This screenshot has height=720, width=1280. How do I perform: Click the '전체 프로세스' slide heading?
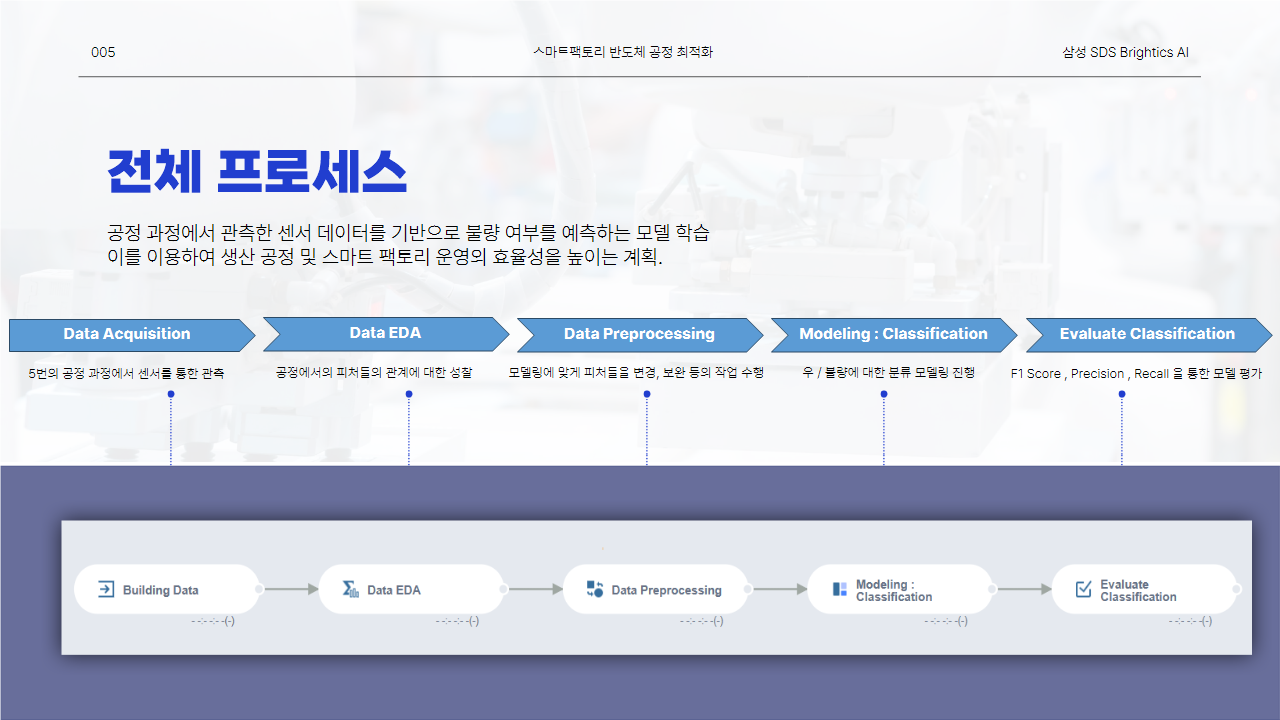point(257,173)
